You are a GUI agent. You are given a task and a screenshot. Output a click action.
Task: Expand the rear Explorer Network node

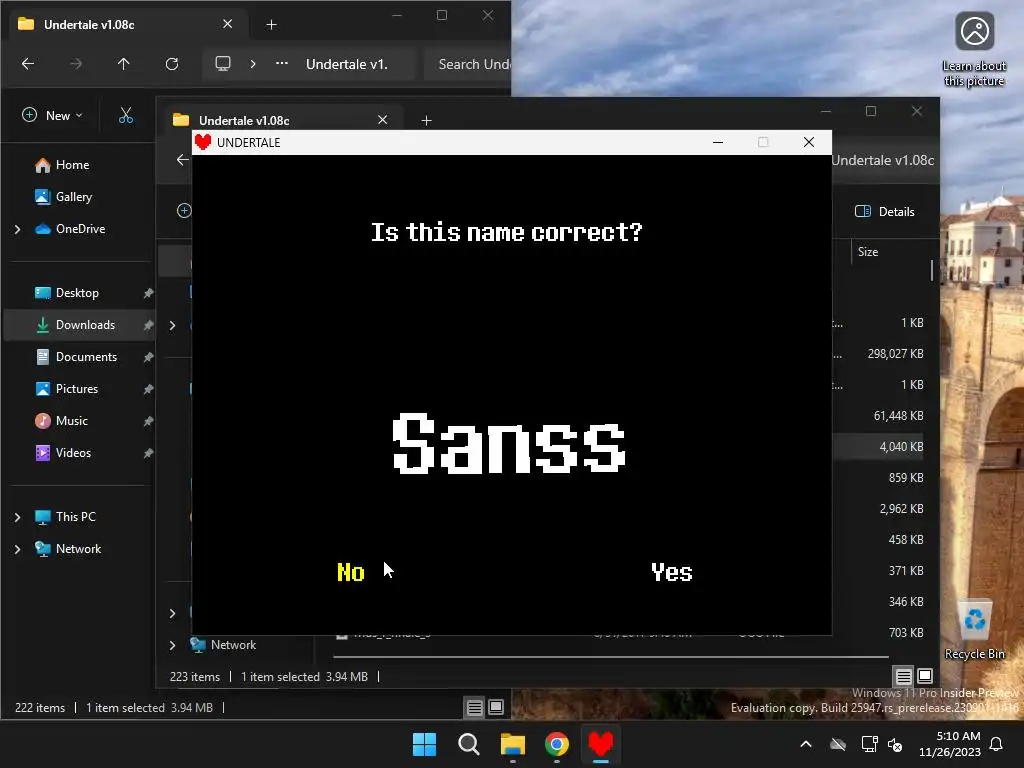[x=18, y=549]
